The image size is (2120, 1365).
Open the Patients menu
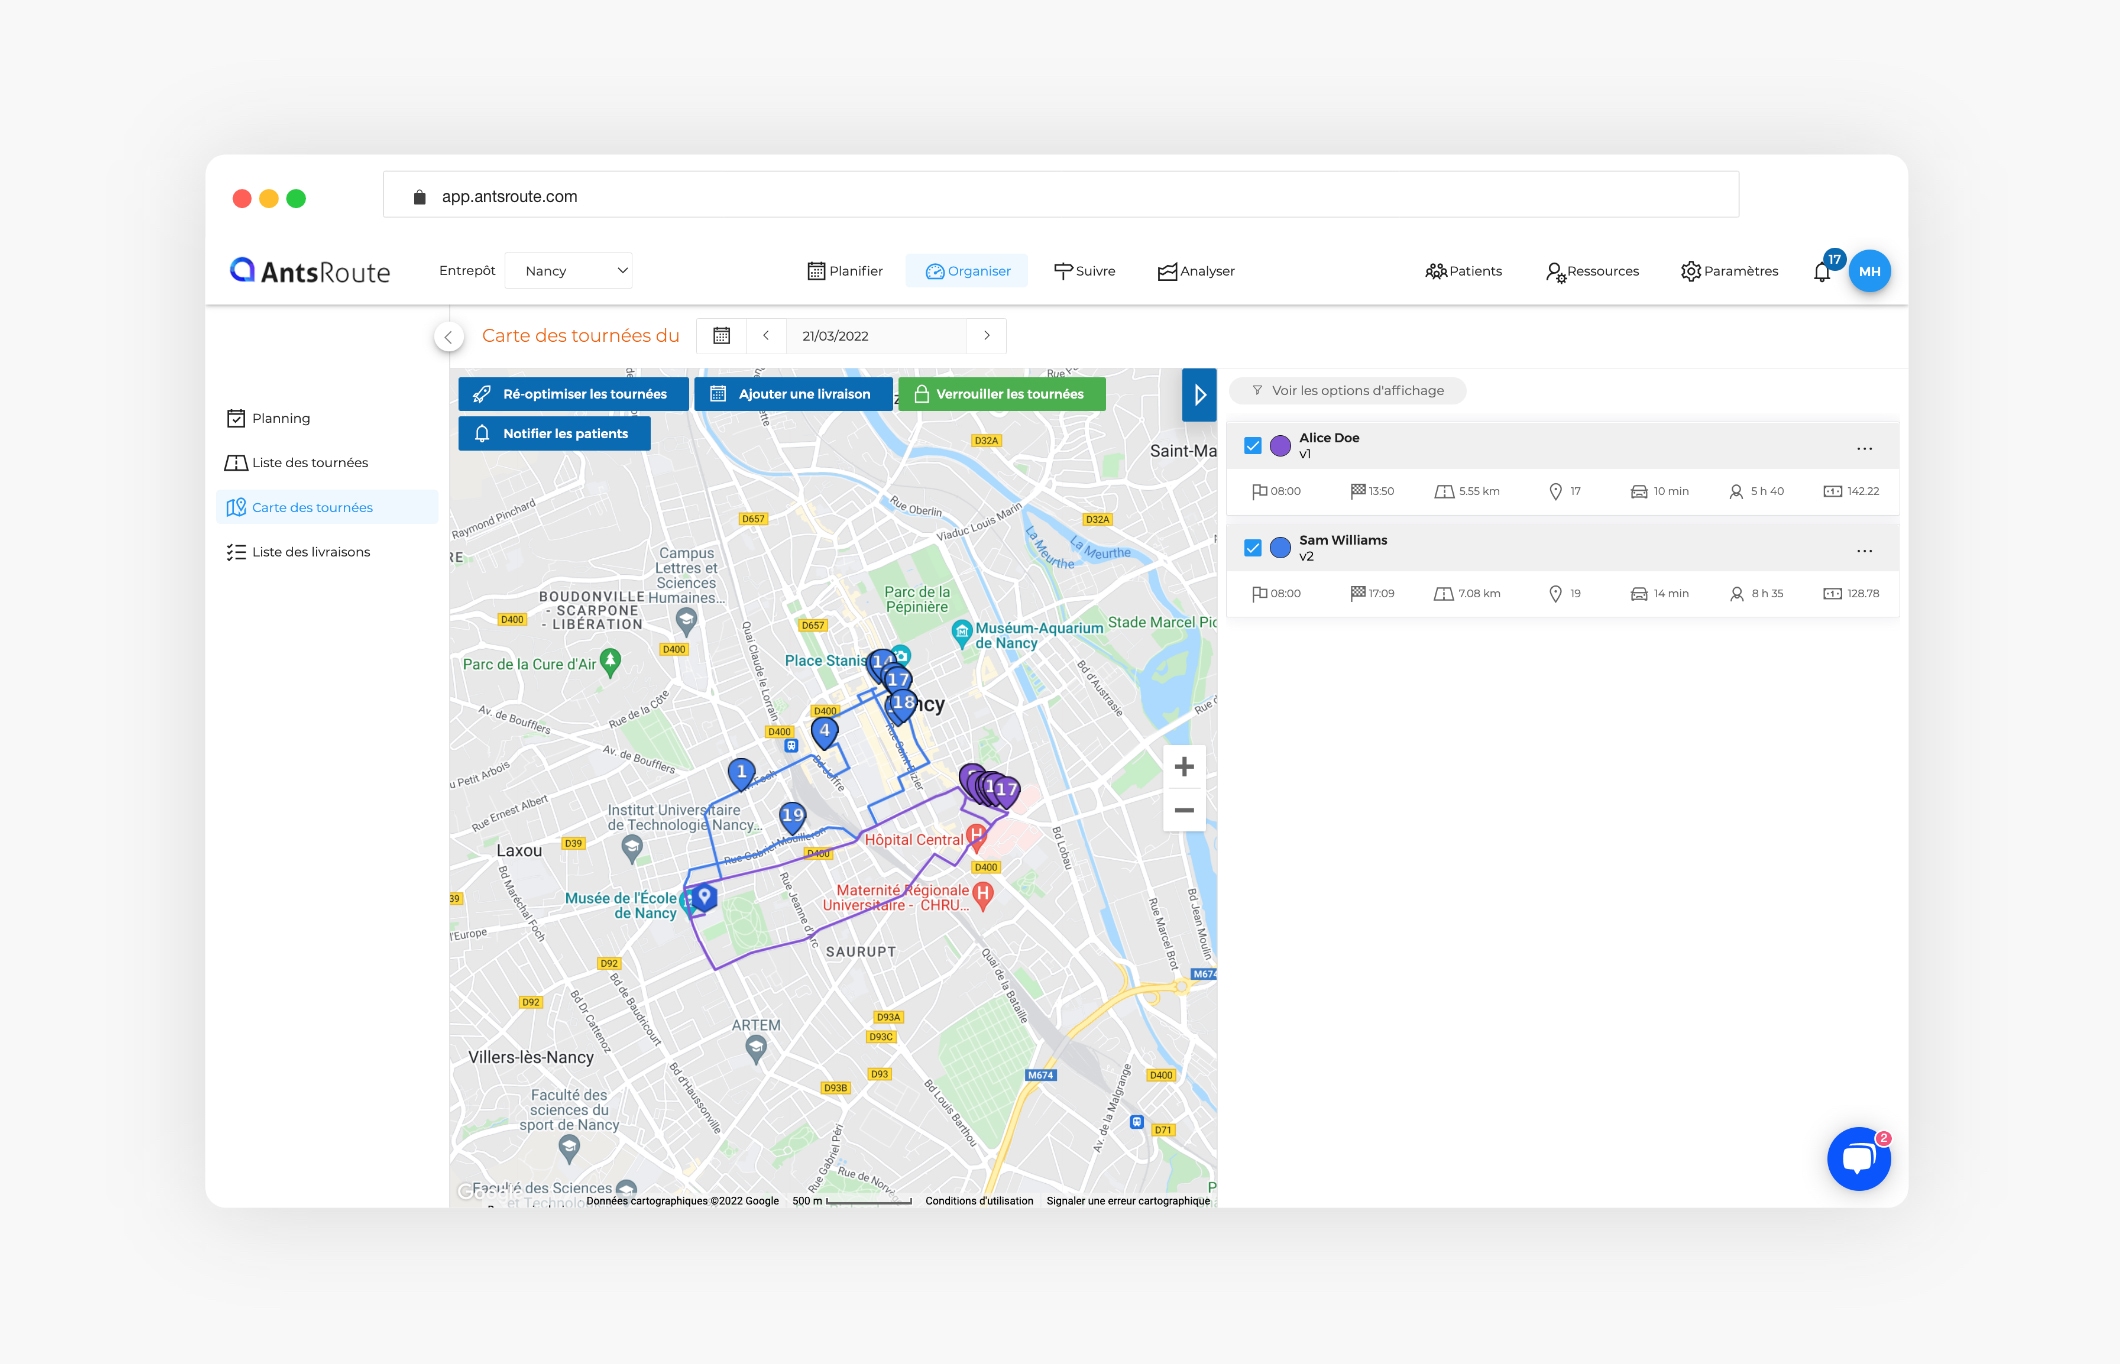pos(1463,271)
